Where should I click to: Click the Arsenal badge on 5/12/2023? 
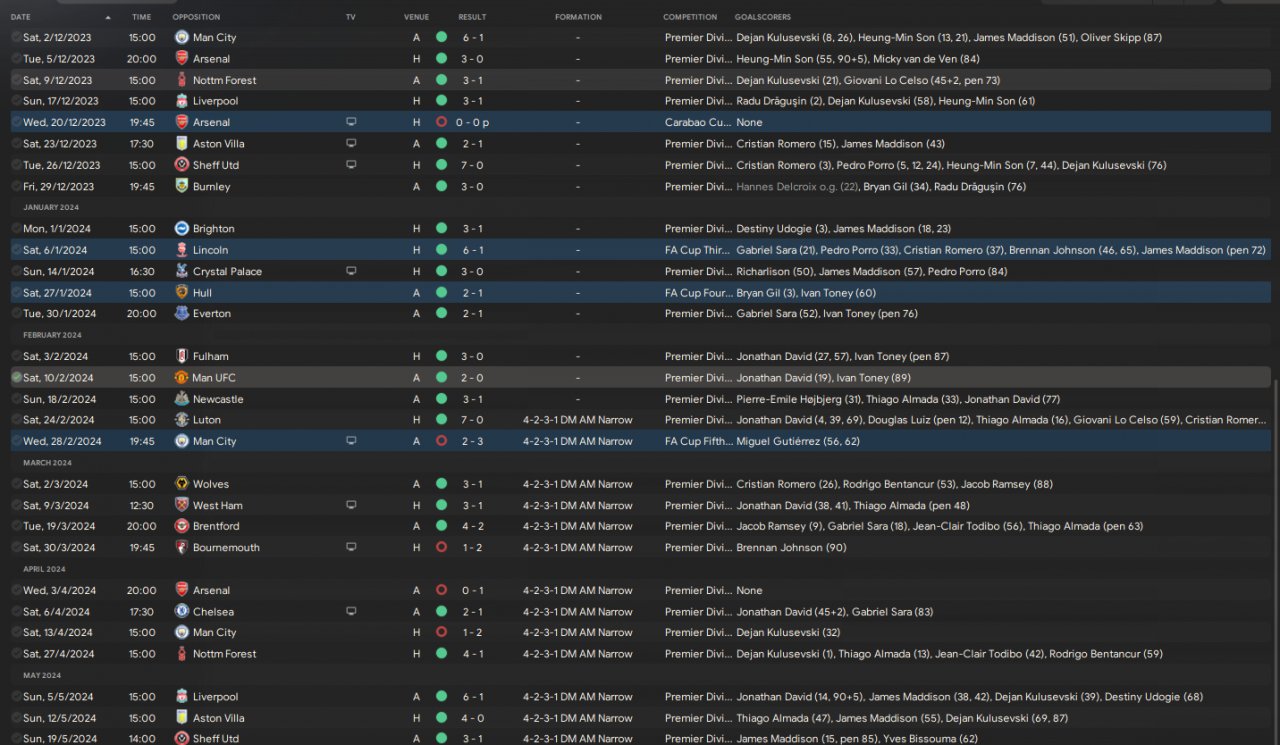coord(182,59)
